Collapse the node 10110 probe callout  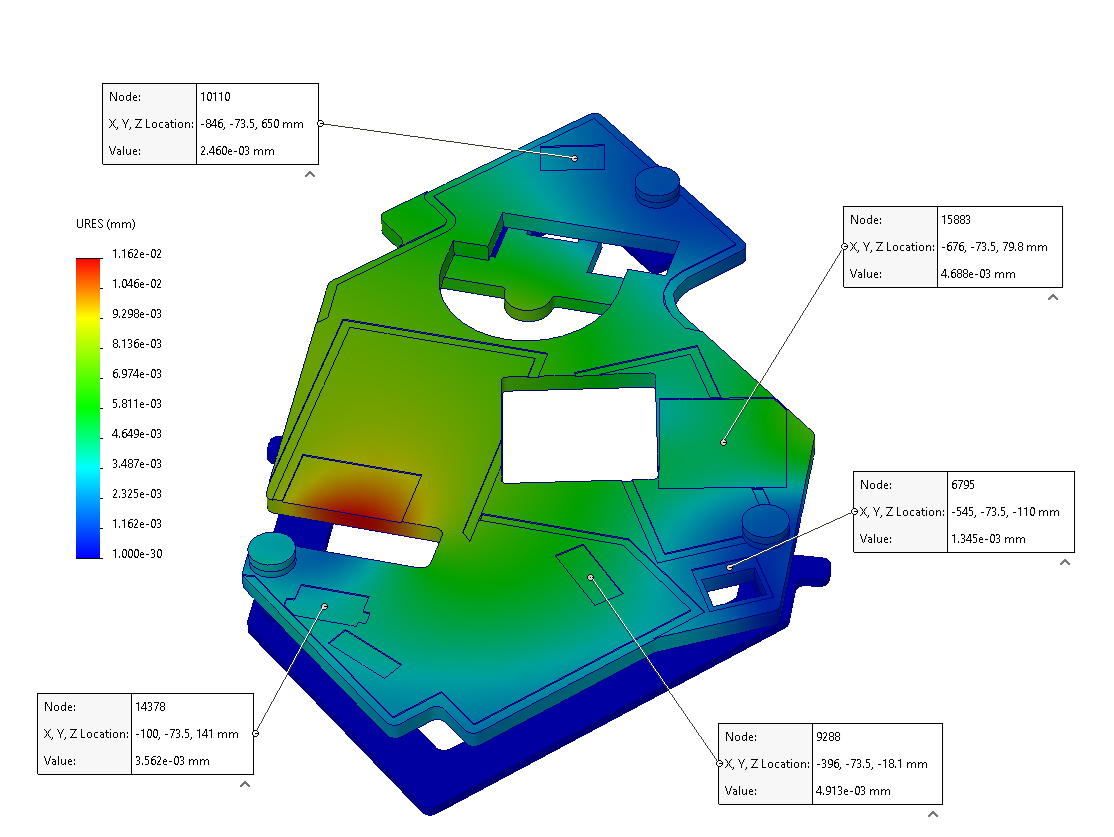(x=310, y=174)
